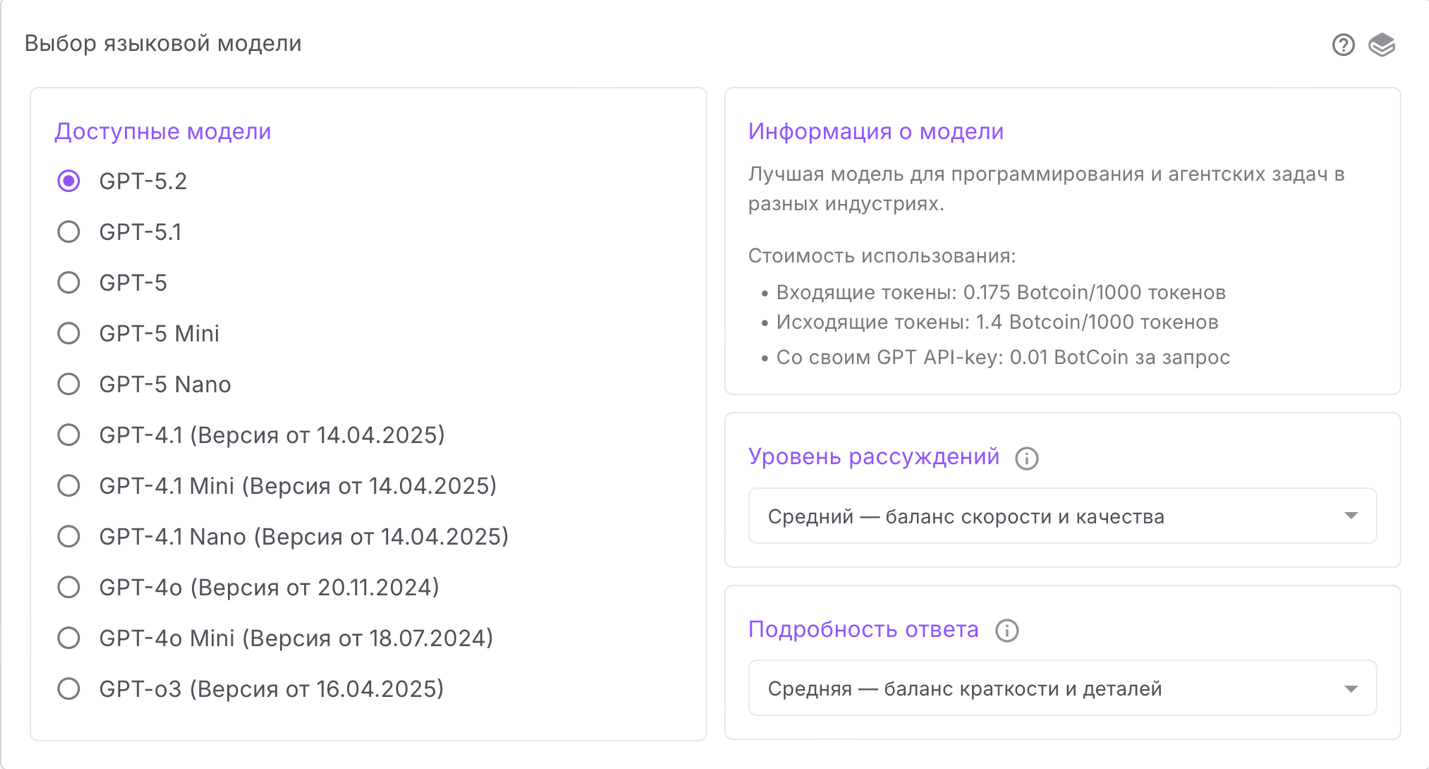Select GPT-o3 (Версия от 16.04.2025)
This screenshot has height=769, width=1429.
click(x=68, y=688)
